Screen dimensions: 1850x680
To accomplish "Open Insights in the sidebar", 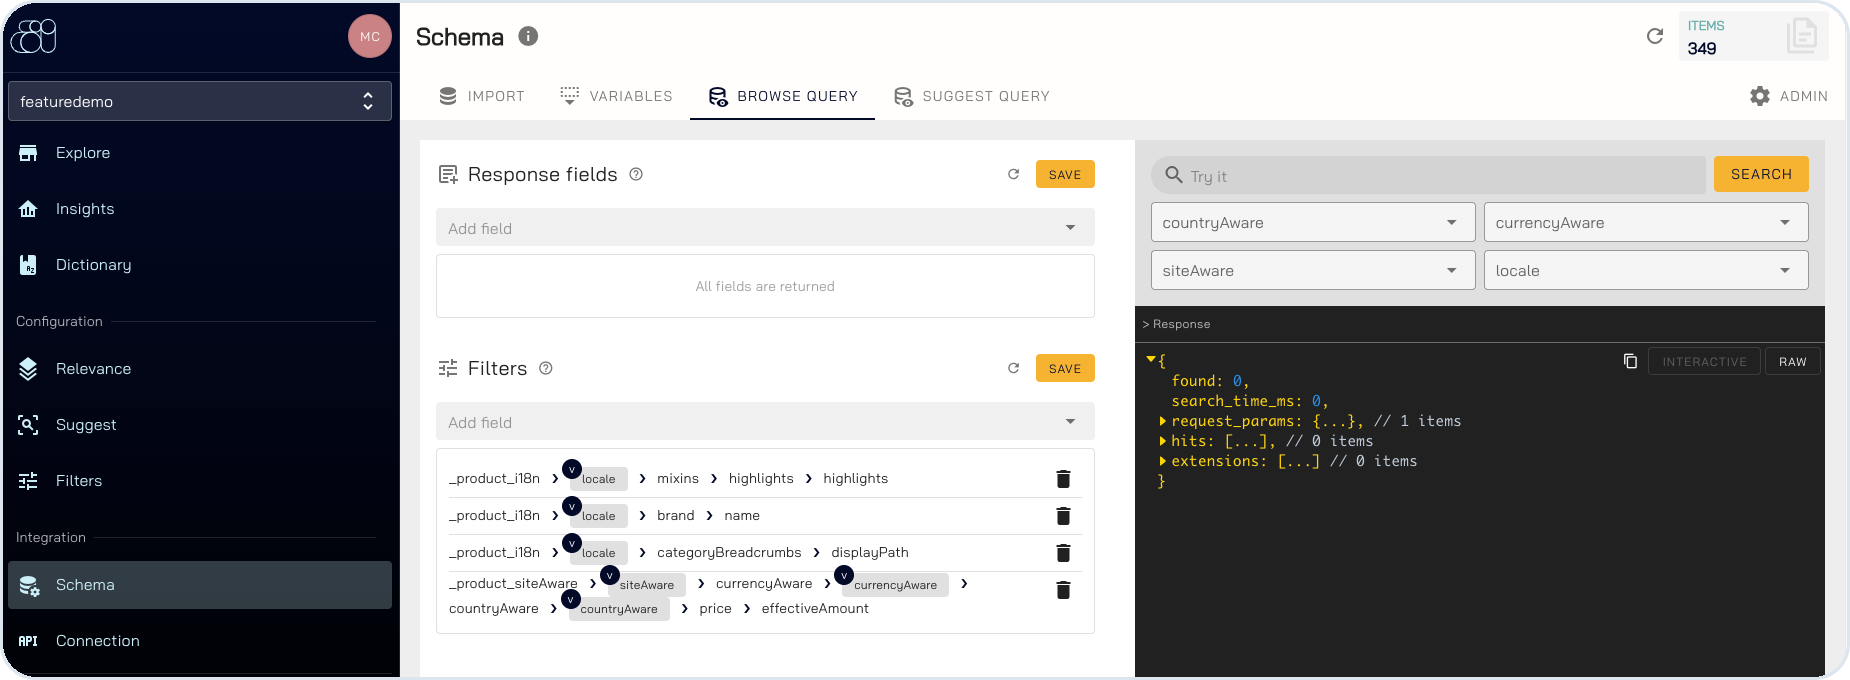I will [x=200, y=209].
